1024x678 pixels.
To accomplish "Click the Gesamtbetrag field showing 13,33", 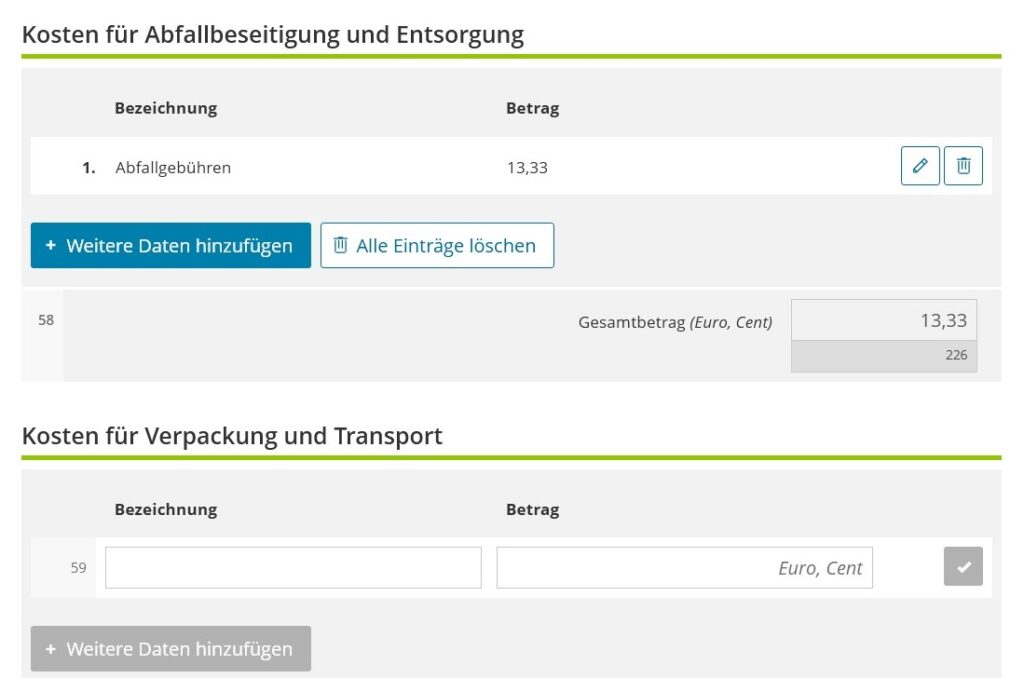I will coord(884,320).
